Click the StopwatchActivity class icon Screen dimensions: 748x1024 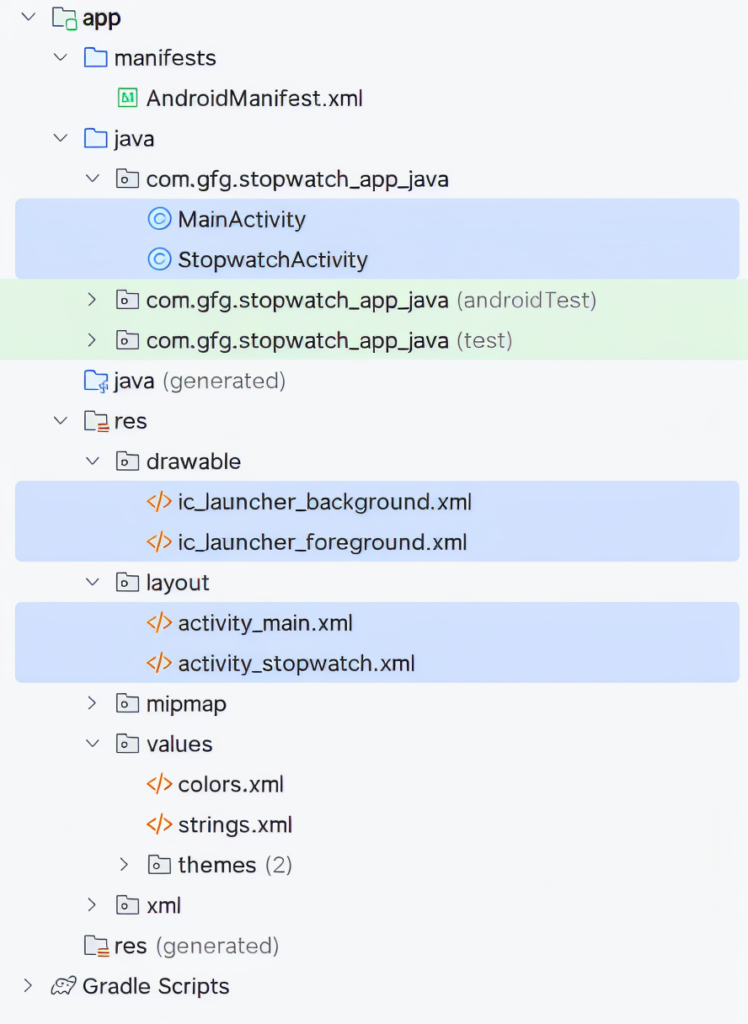(x=159, y=259)
